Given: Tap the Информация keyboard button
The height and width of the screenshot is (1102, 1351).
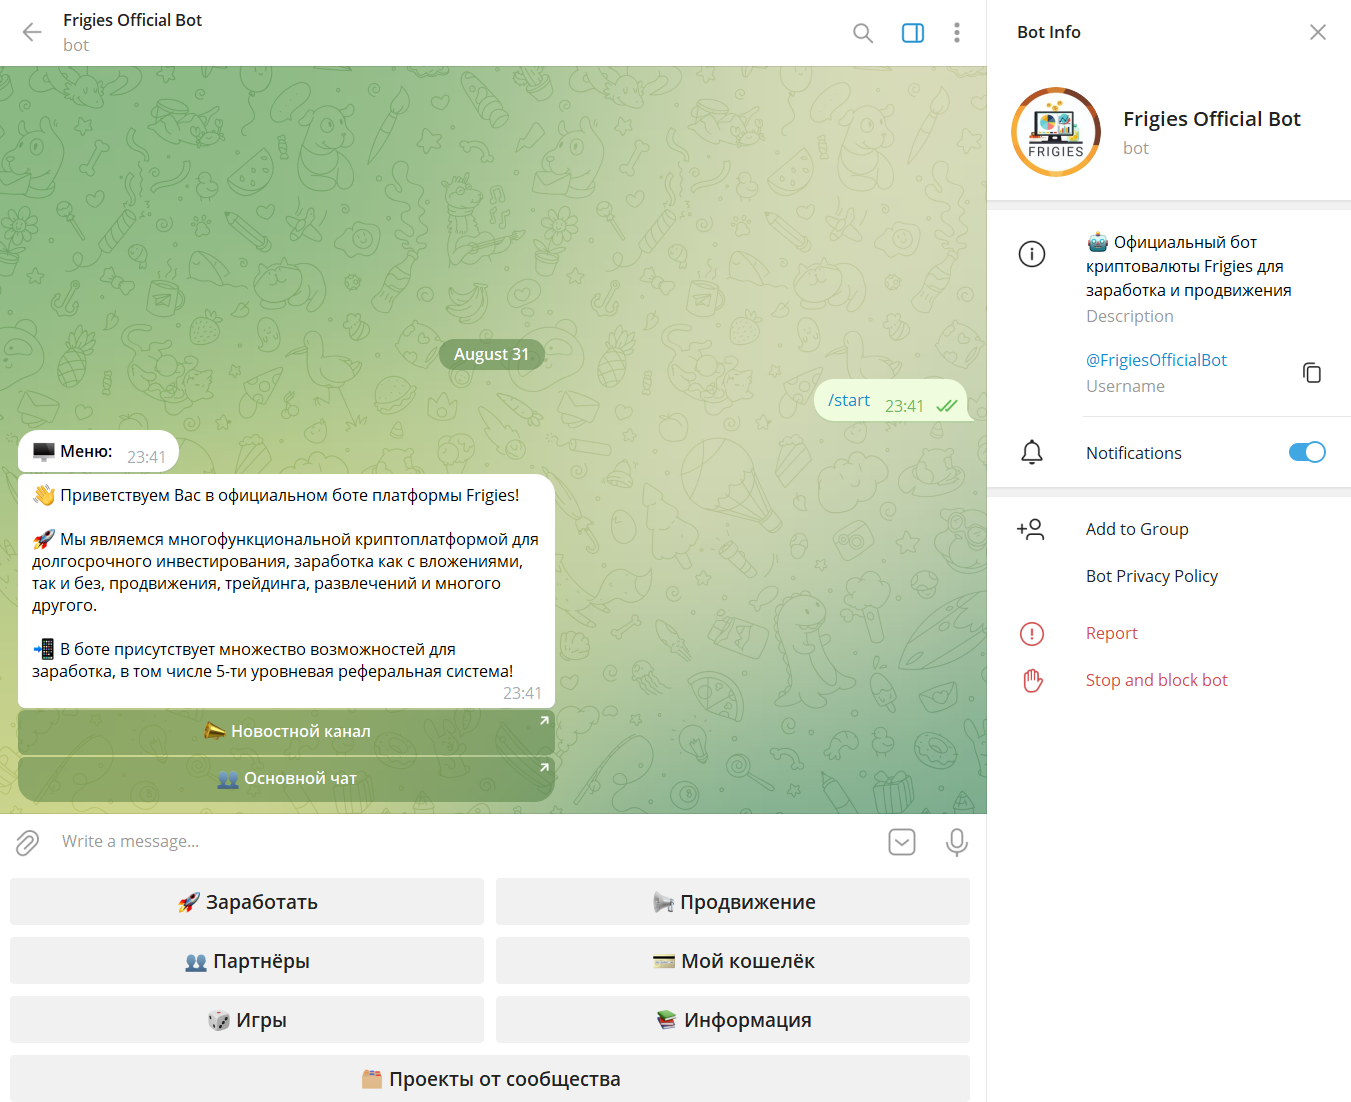Looking at the screenshot, I should point(733,1020).
